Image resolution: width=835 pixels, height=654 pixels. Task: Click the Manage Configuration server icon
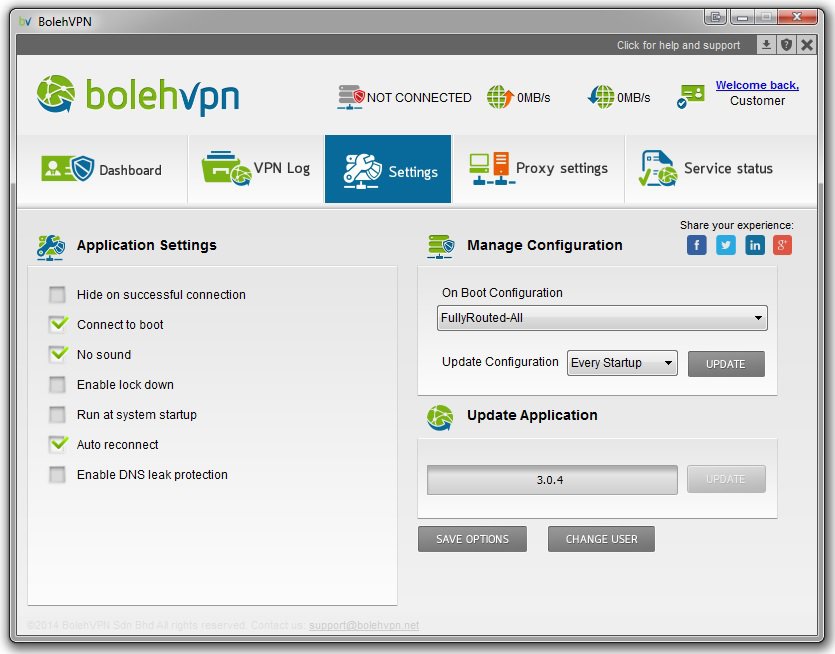coord(441,247)
